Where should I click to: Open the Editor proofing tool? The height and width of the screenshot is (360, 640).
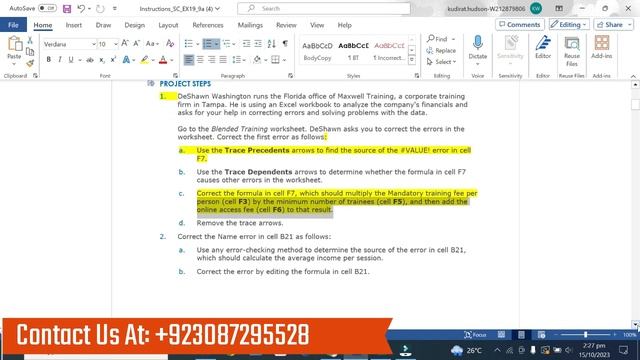click(543, 47)
